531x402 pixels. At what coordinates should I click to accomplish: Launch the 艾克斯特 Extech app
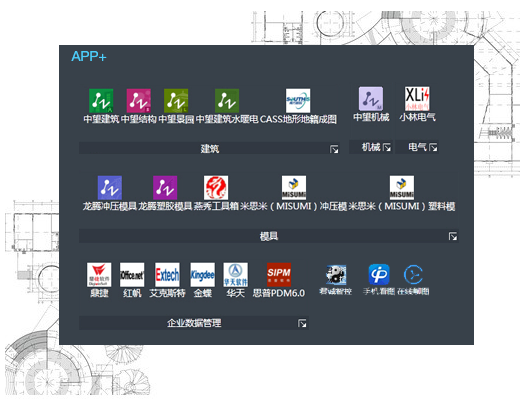click(x=167, y=275)
